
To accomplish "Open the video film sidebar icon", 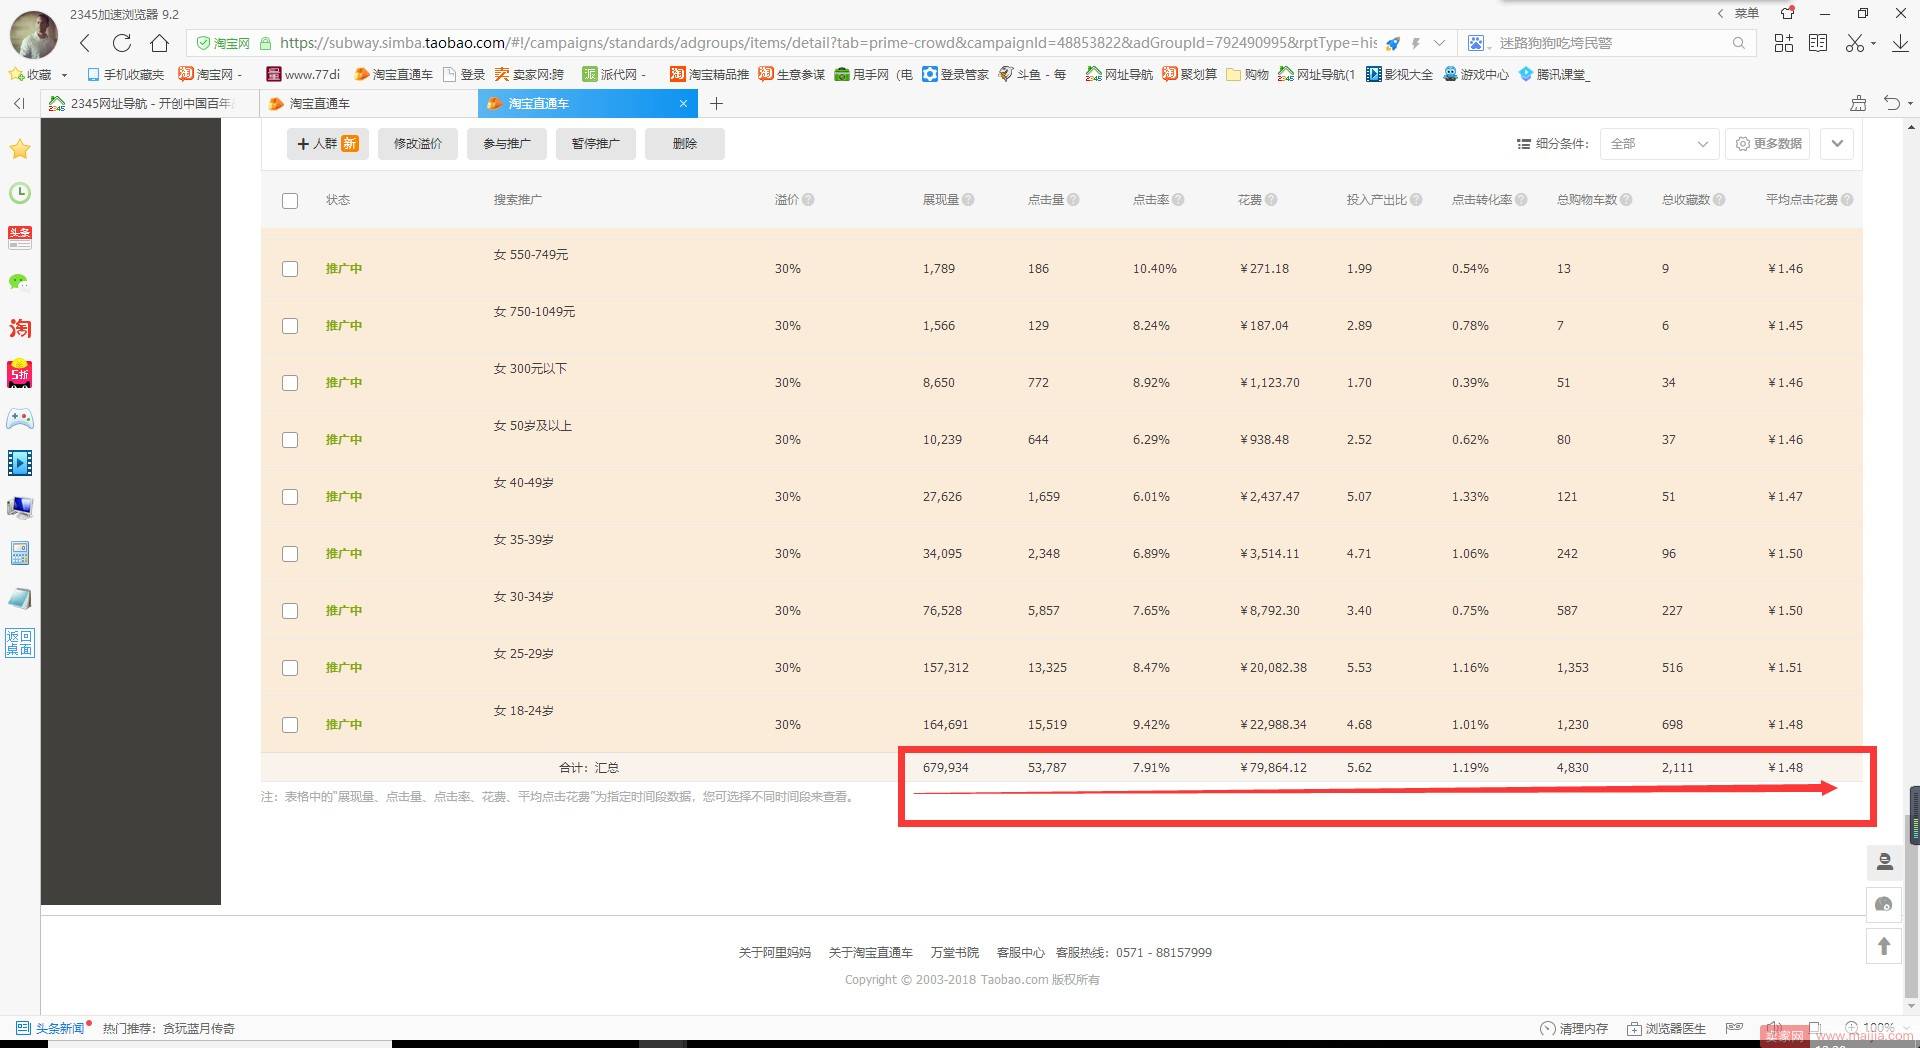I will [20, 463].
